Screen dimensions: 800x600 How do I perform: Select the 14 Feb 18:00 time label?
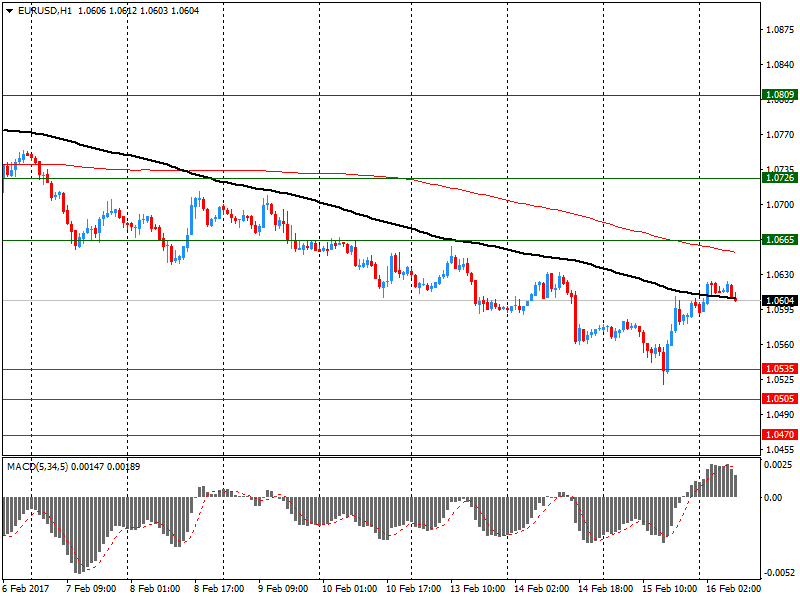tap(606, 588)
